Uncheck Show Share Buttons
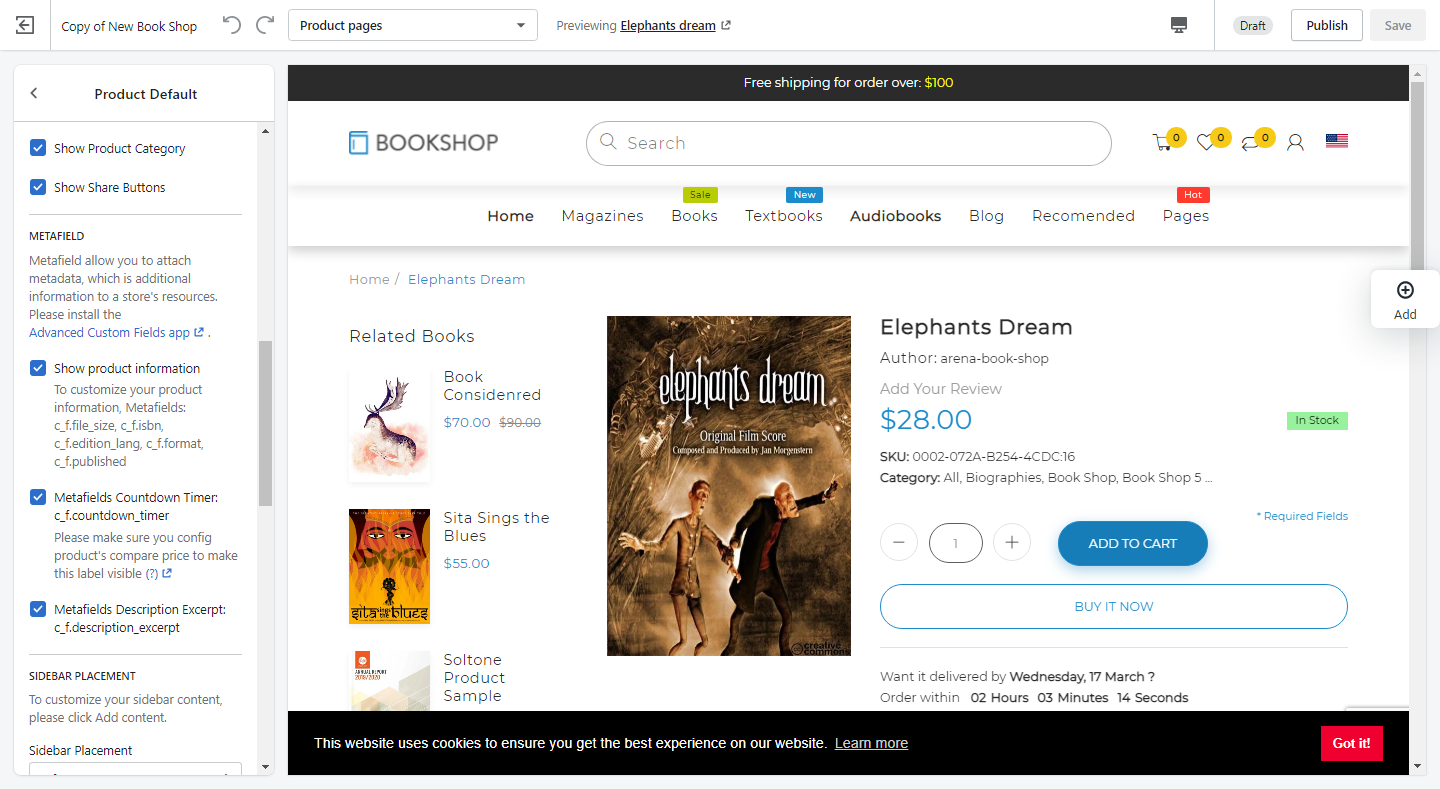Image resolution: width=1440 pixels, height=789 pixels. coord(38,187)
